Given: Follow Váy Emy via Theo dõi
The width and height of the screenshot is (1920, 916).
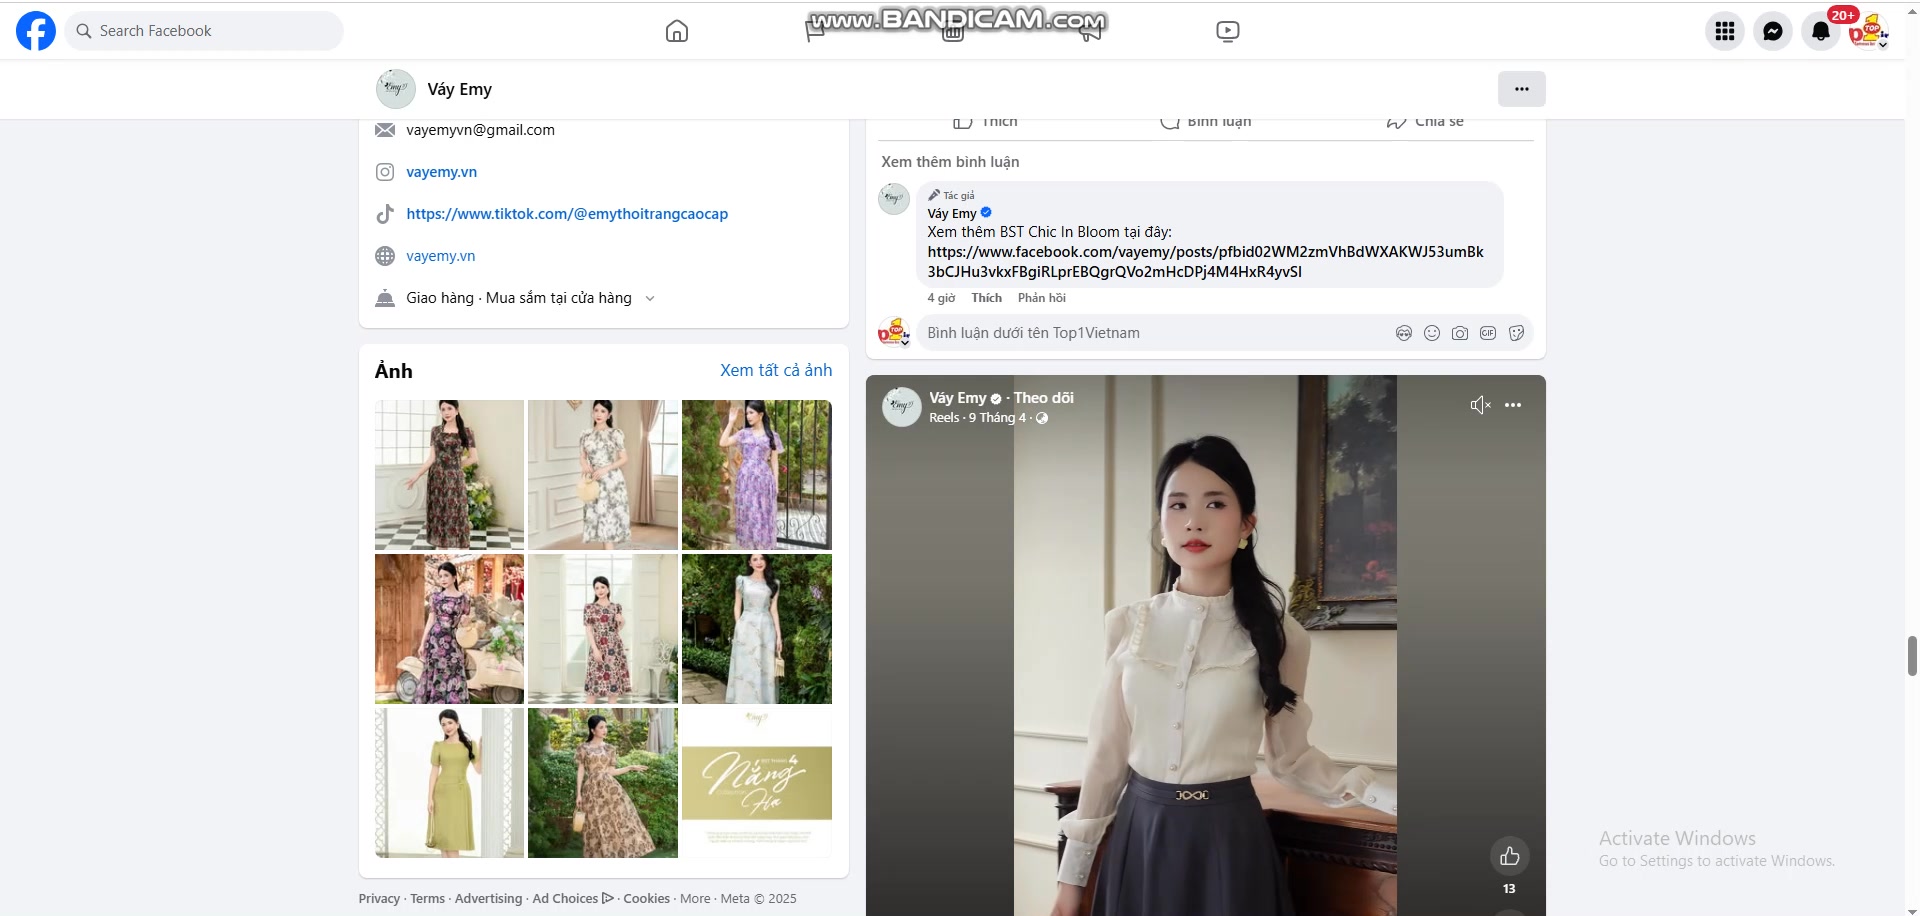Looking at the screenshot, I should point(1043,398).
